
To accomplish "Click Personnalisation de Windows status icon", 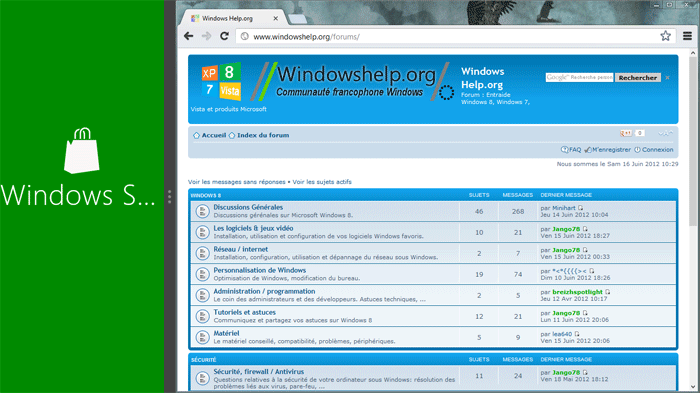I will (x=203, y=274).
